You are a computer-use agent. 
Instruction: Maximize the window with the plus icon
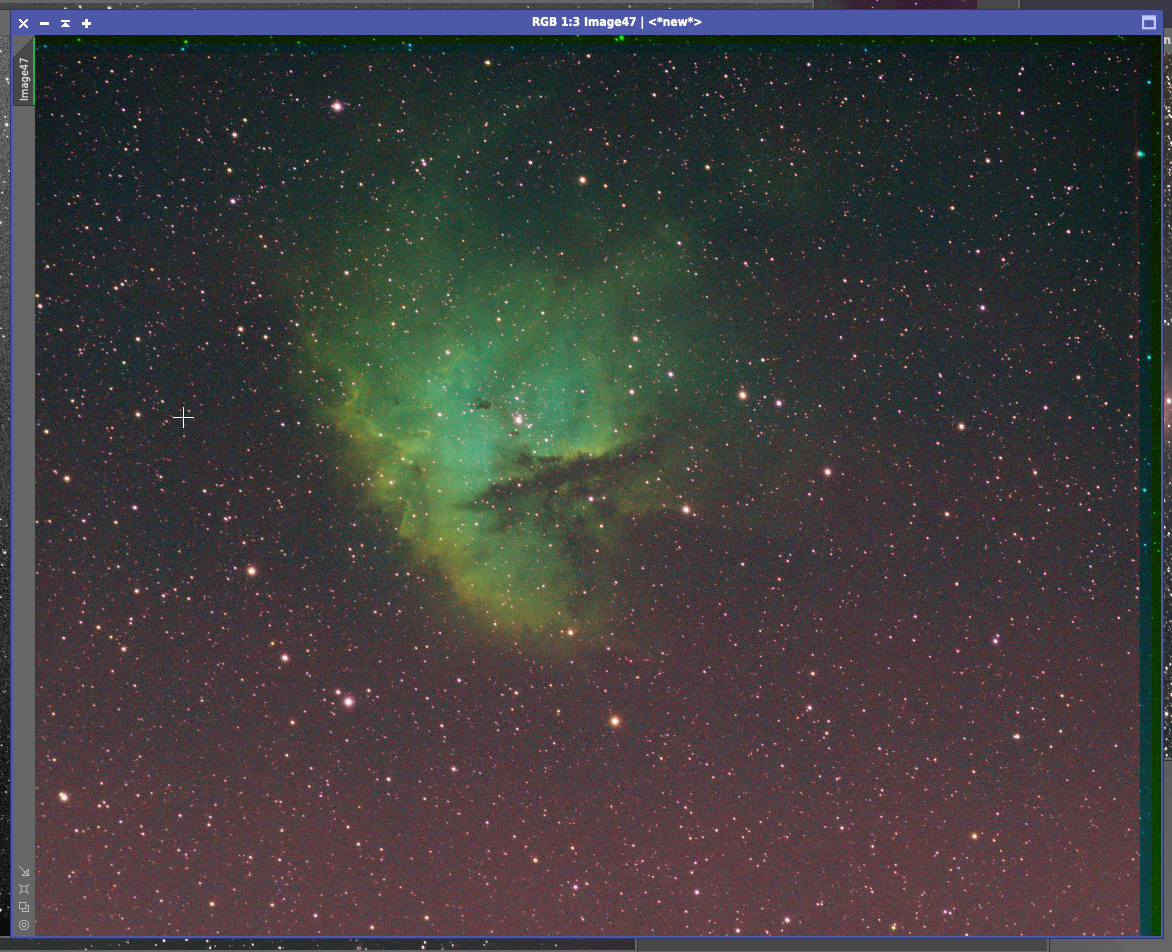tap(87, 23)
